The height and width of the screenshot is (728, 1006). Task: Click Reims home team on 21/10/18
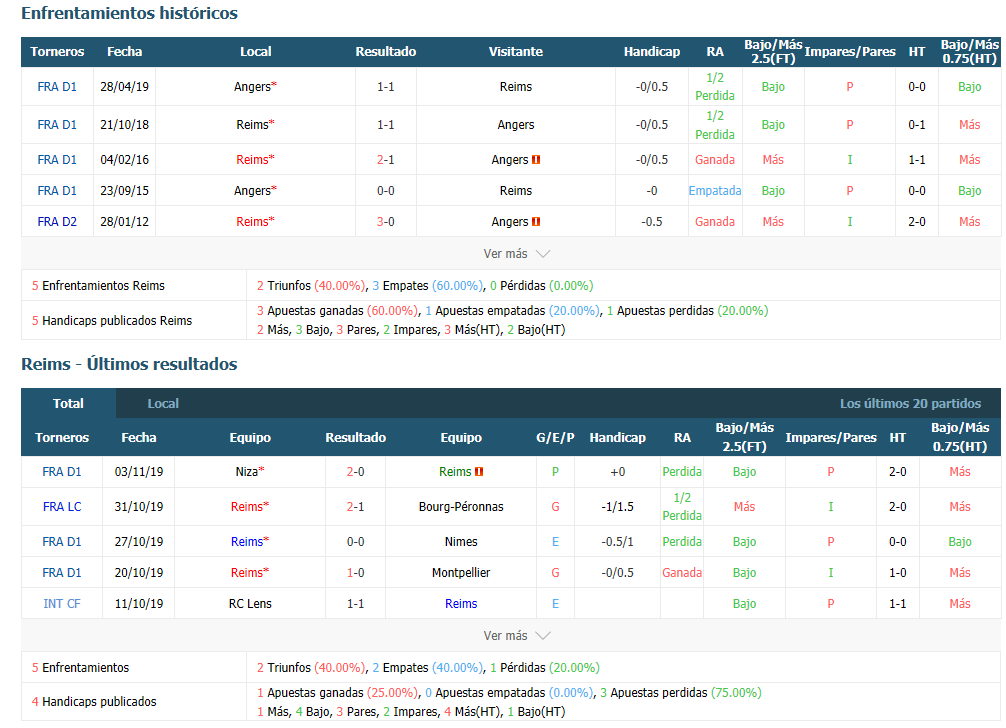pos(252,124)
